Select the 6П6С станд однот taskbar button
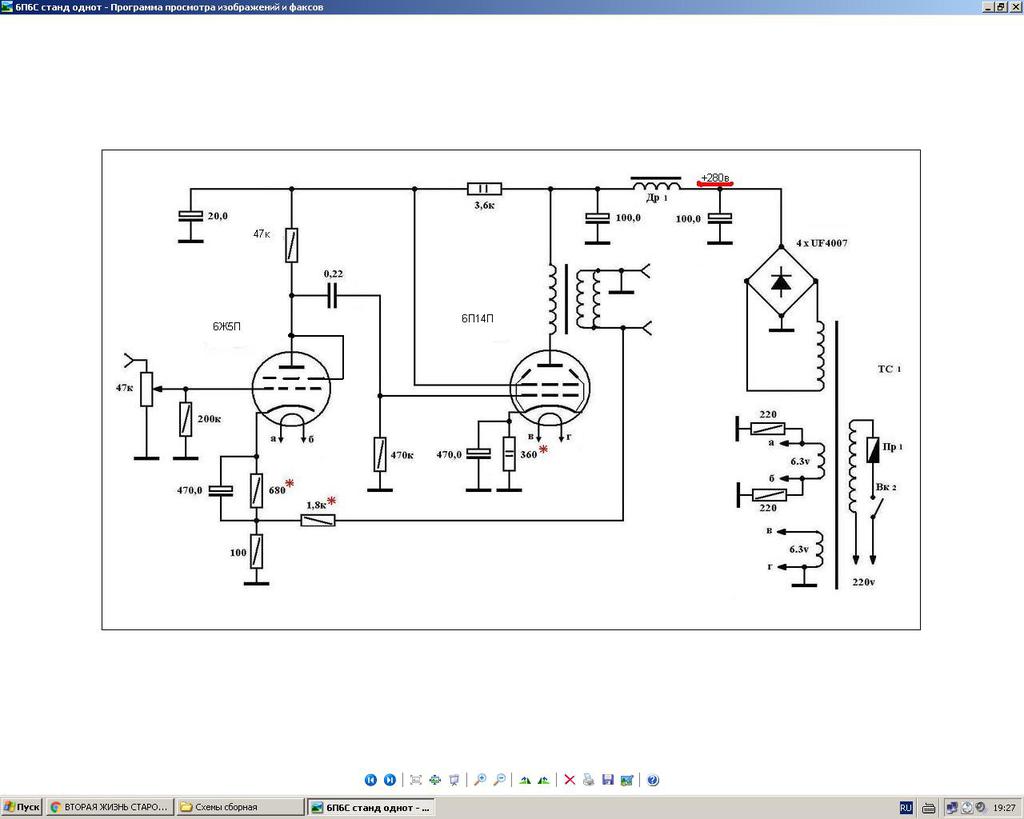The height and width of the screenshot is (819, 1024). (x=371, y=807)
